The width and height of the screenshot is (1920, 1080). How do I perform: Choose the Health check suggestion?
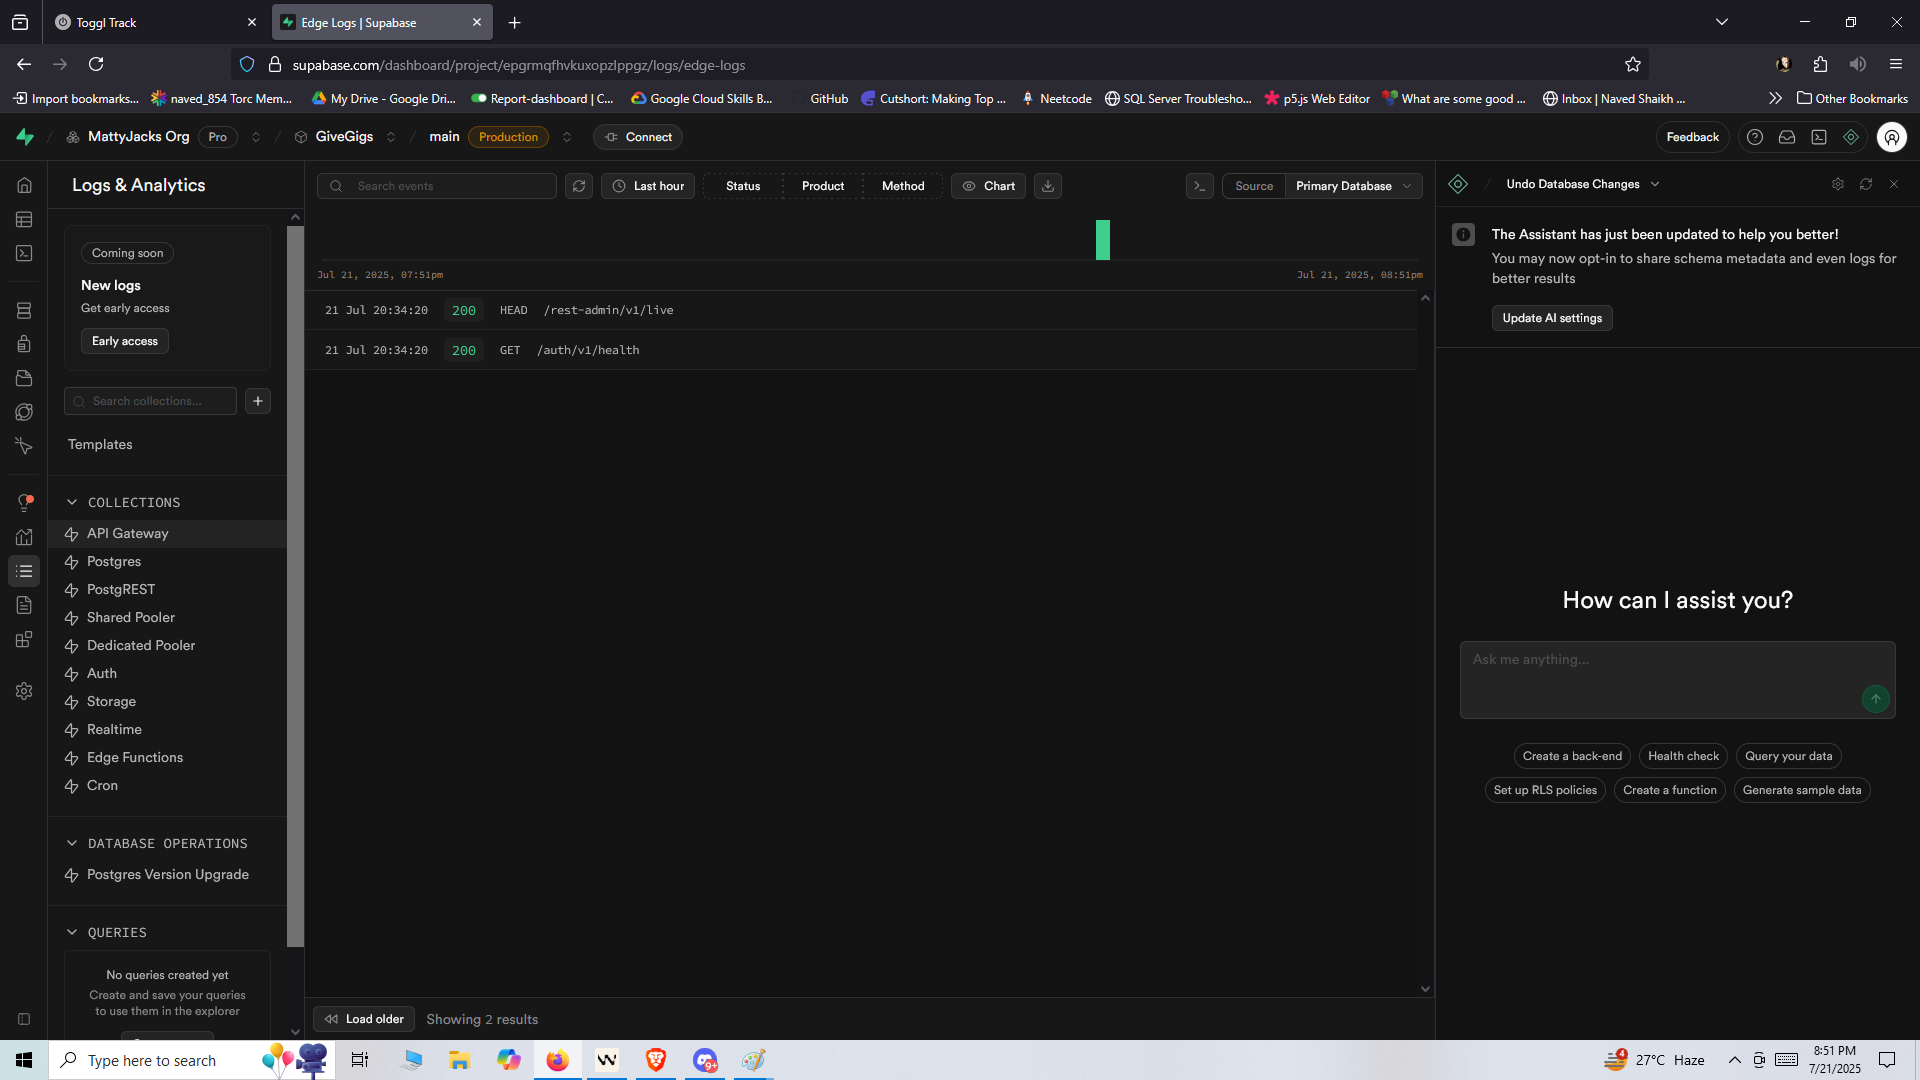1683,756
